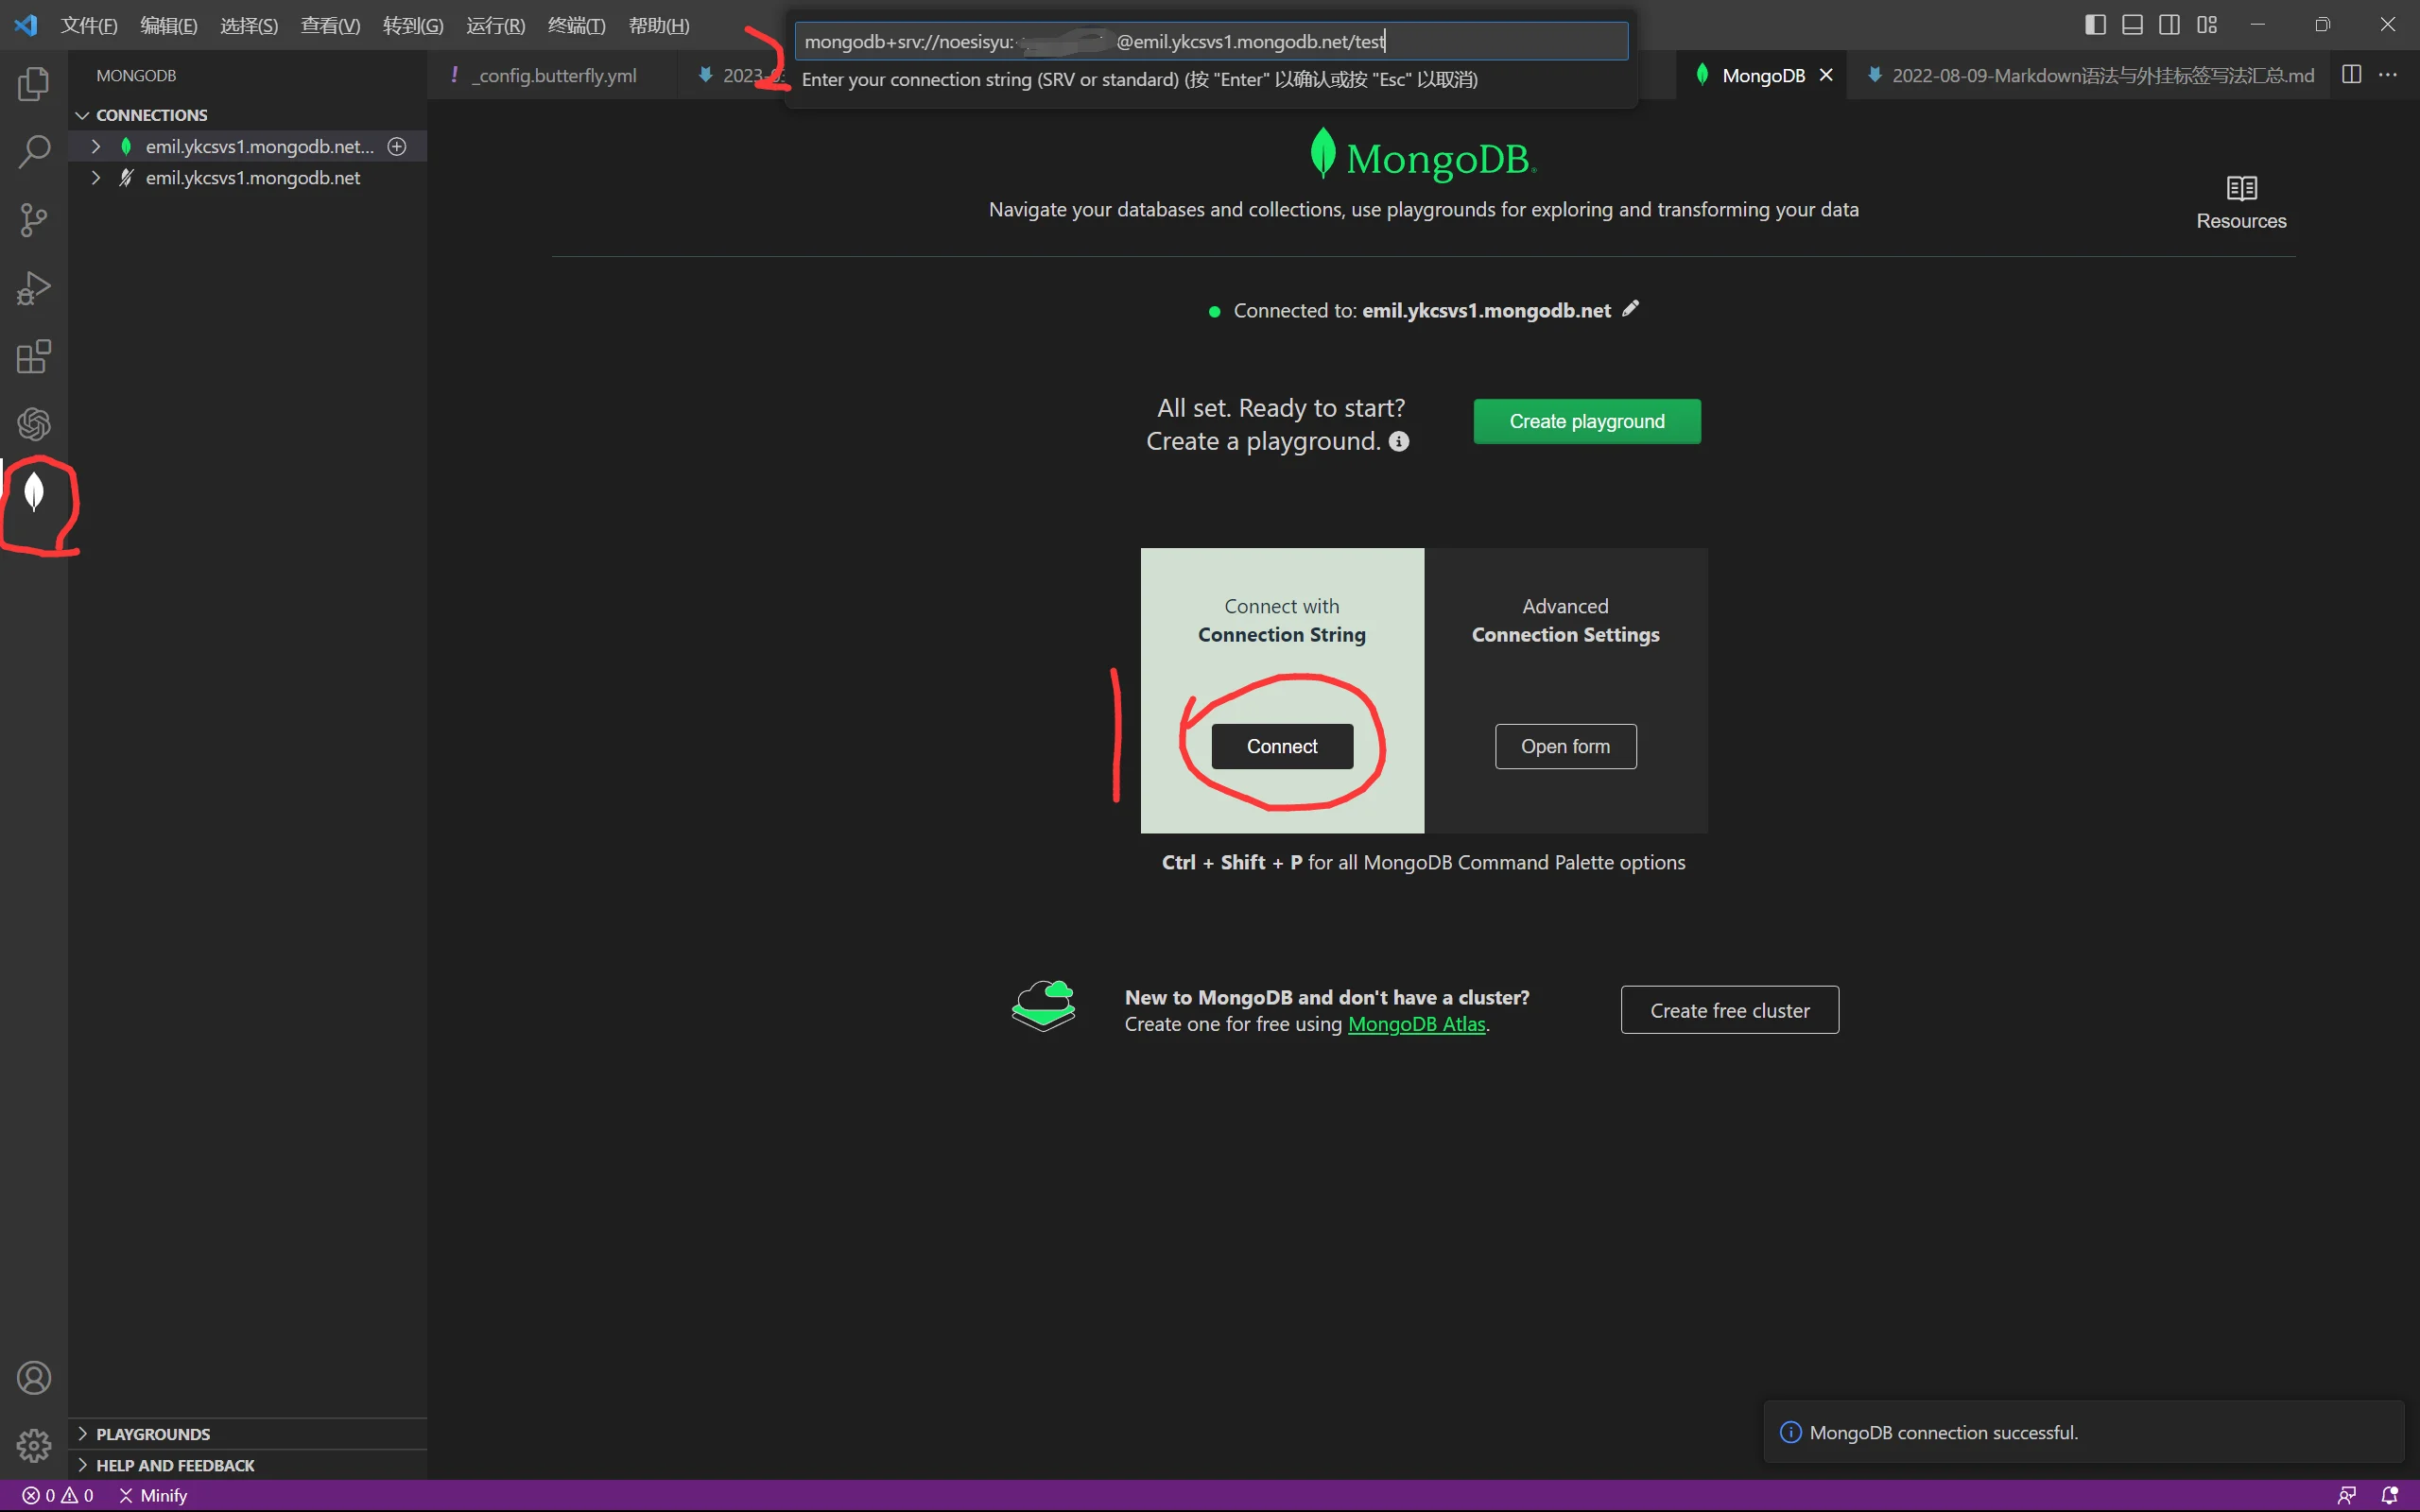Select the connected emil.ykcsvs1.mongodb.net... tree row
This screenshot has width=2420, height=1512.
(248, 146)
